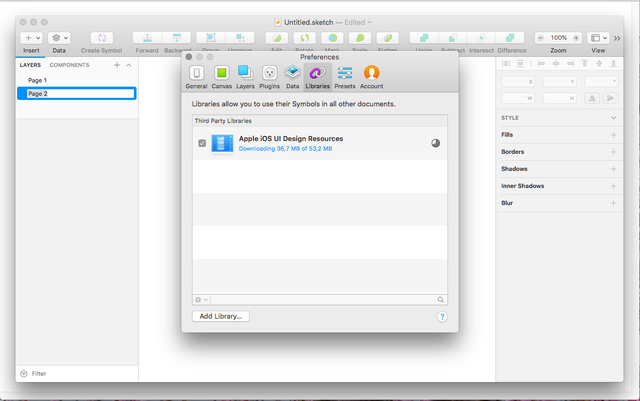Open the Layers preferences tab
The width and height of the screenshot is (640, 401).
[x=245, y=77]
